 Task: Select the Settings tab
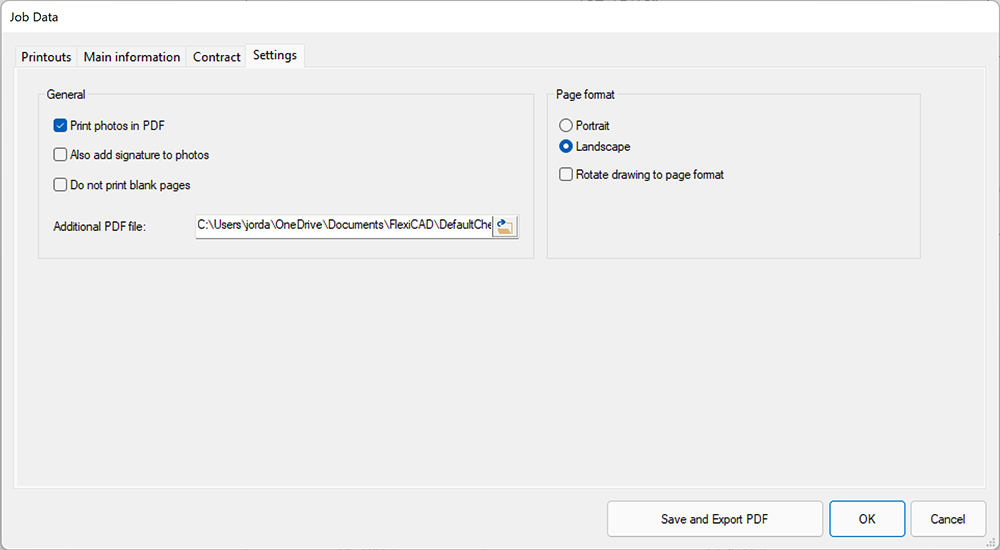coord(275,56)
